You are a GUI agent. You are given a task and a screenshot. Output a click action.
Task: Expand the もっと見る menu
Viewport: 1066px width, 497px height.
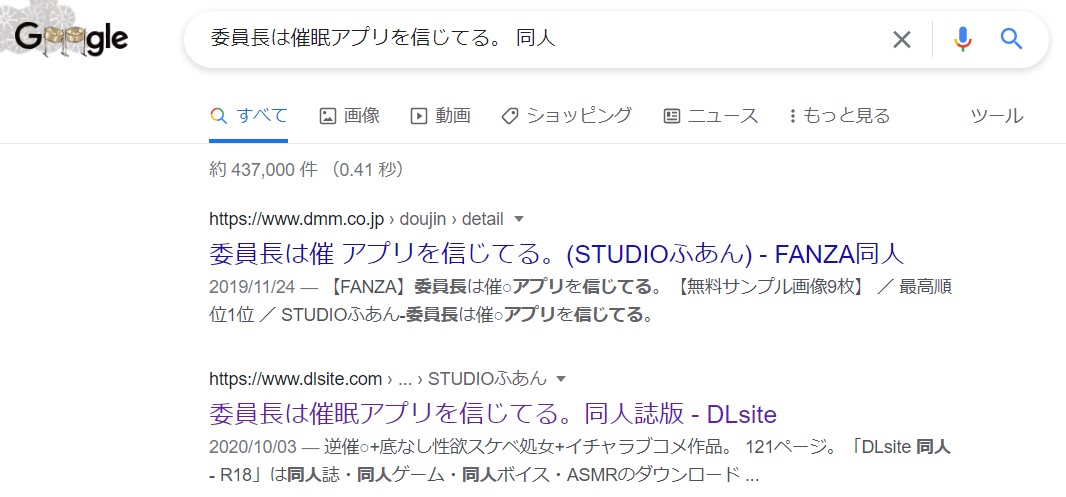839,116
